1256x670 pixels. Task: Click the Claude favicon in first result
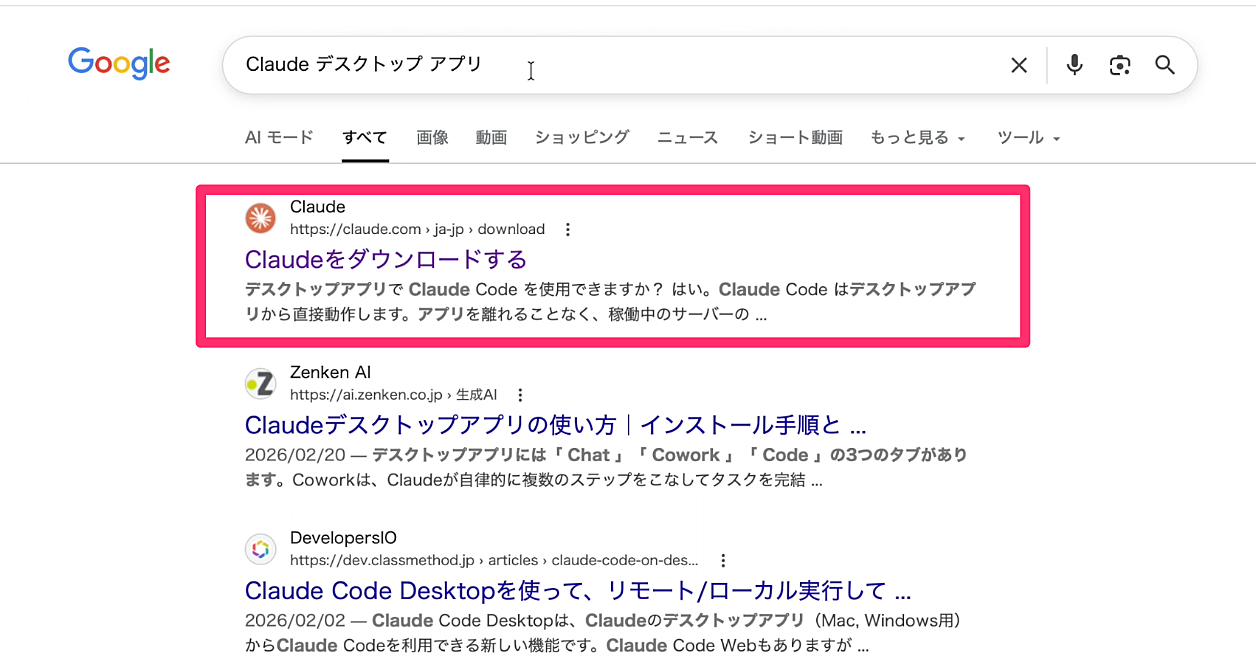(260, 218)
